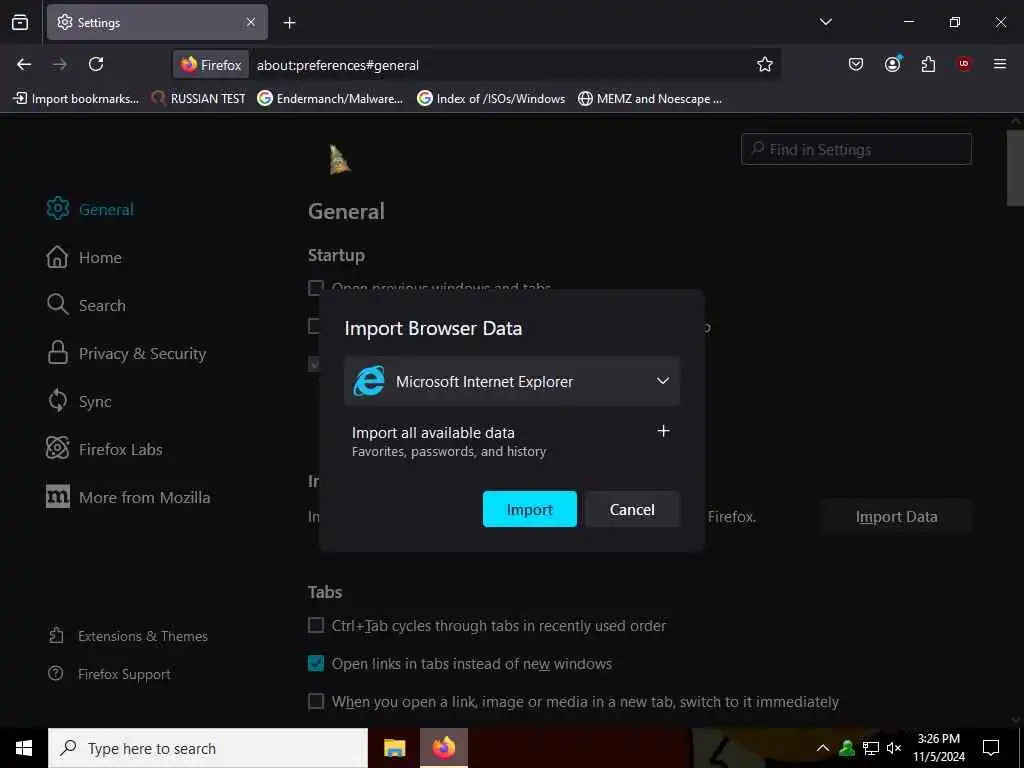Open the notification center icon
The width and height of the screenshot is (1024, 768).
[991, 748]
